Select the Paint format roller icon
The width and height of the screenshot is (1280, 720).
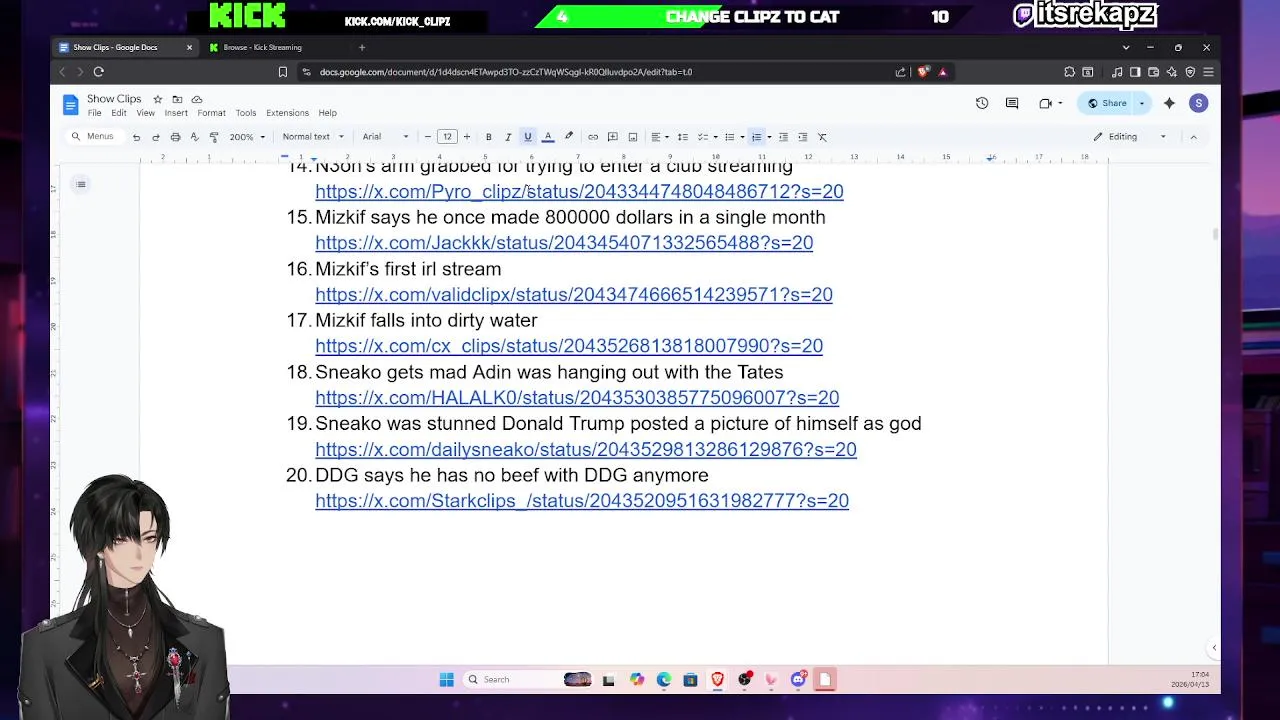(214, 137)
